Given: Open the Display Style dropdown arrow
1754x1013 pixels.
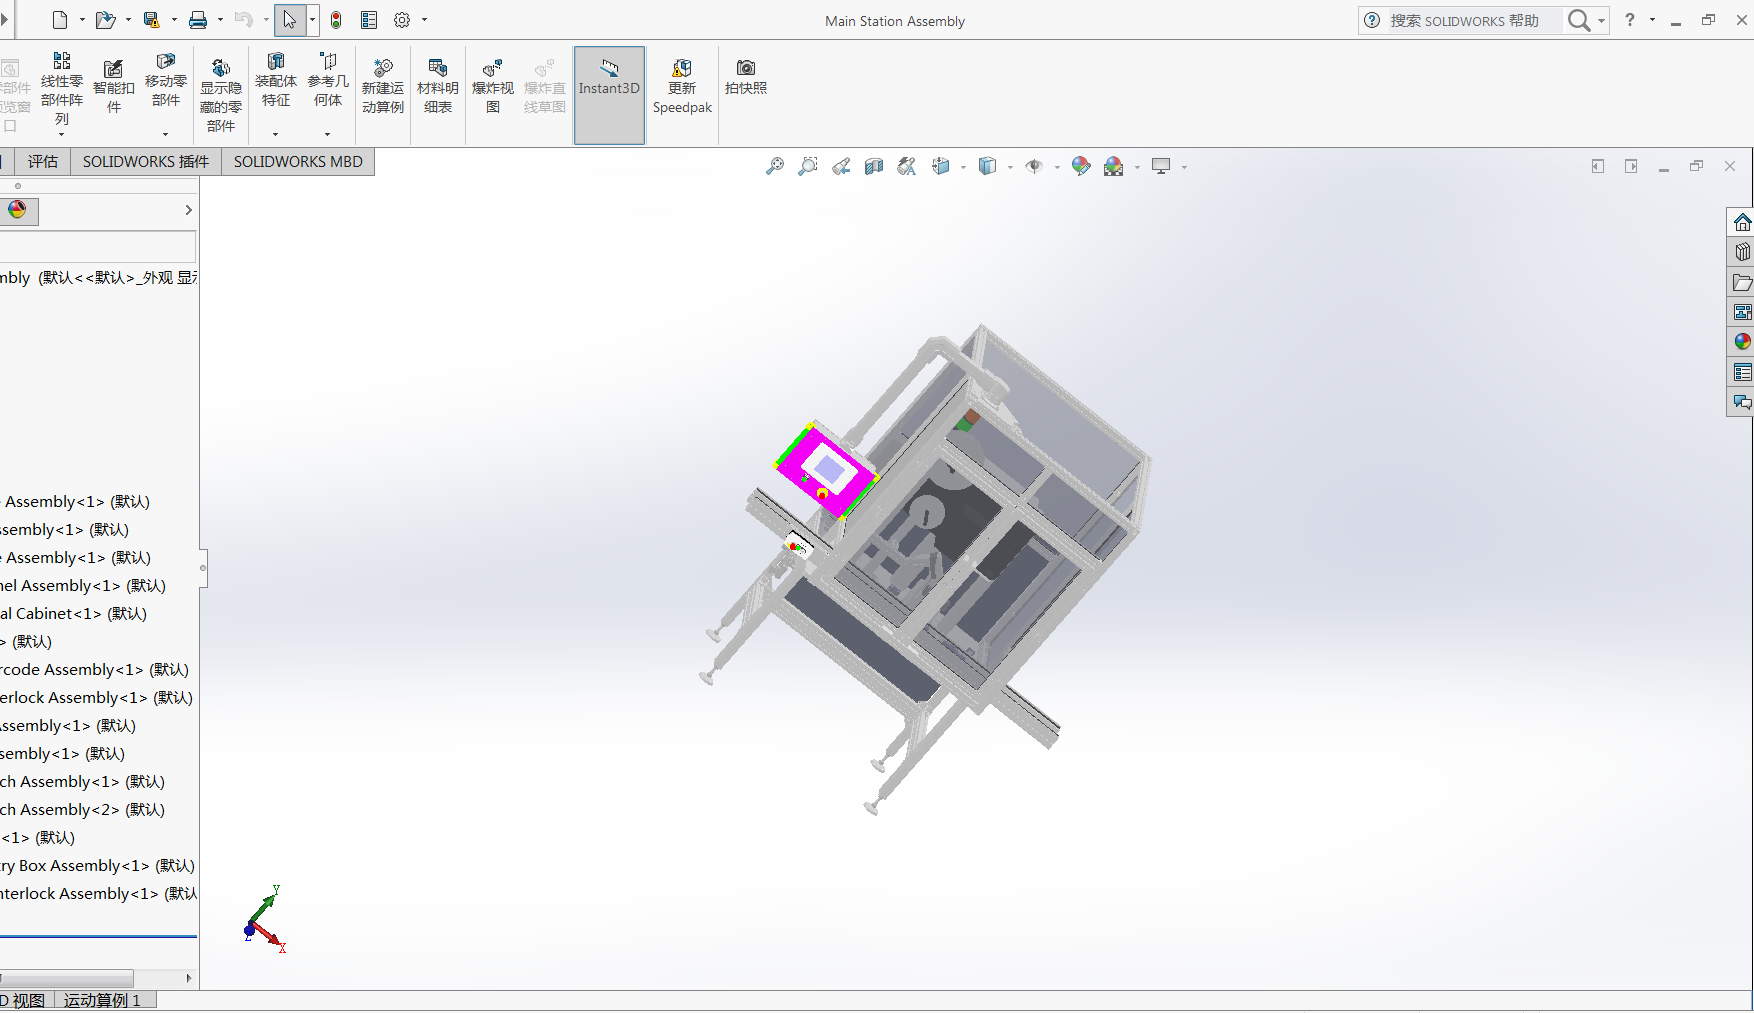Looking at the screenshot, I should tap(1010, 167).
